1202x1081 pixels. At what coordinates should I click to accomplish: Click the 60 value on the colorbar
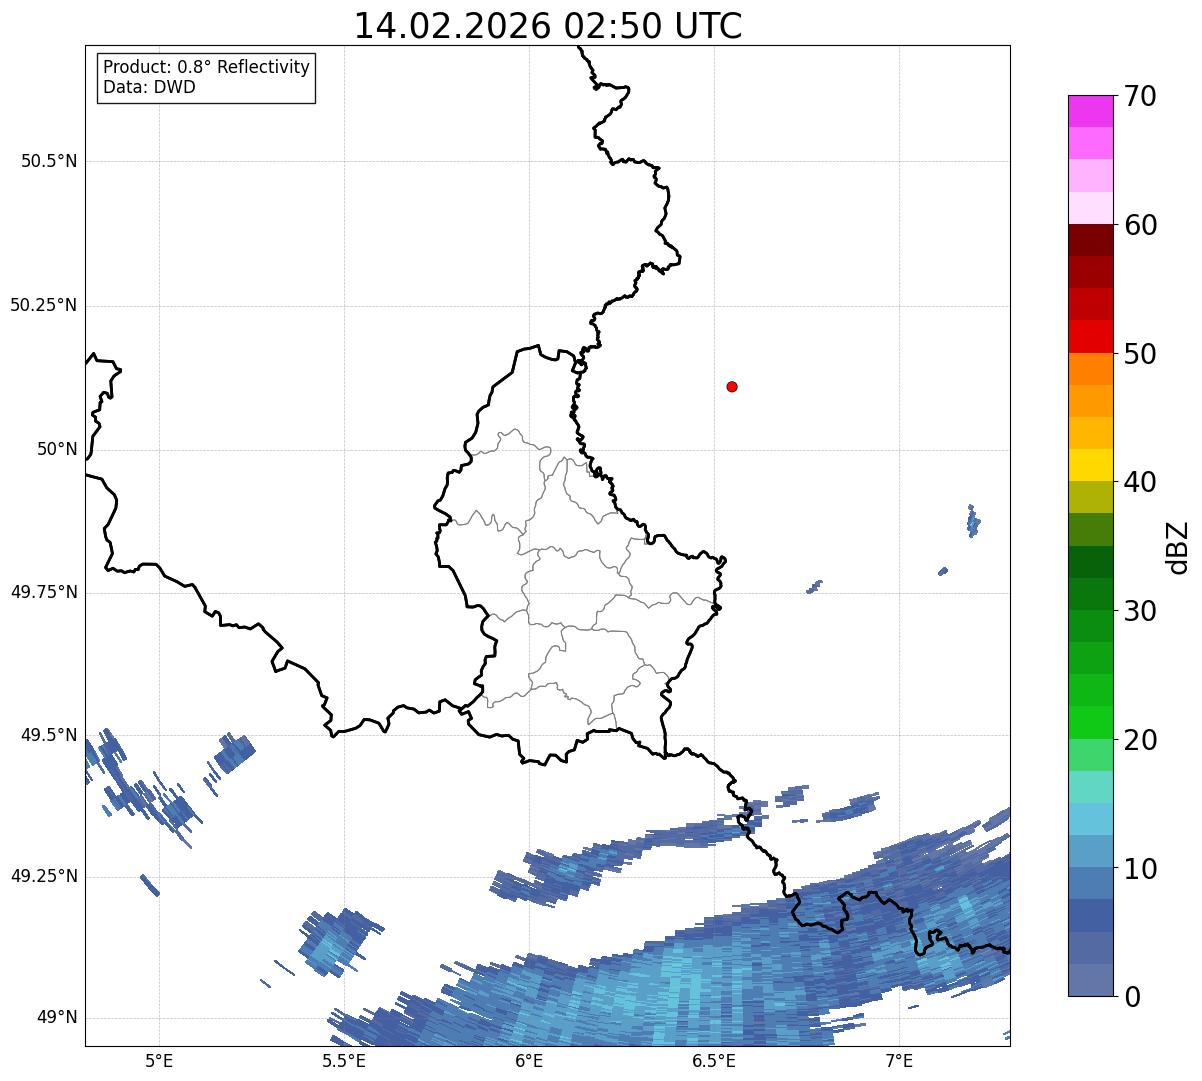pyautogui.click(x=1140, y=225)
